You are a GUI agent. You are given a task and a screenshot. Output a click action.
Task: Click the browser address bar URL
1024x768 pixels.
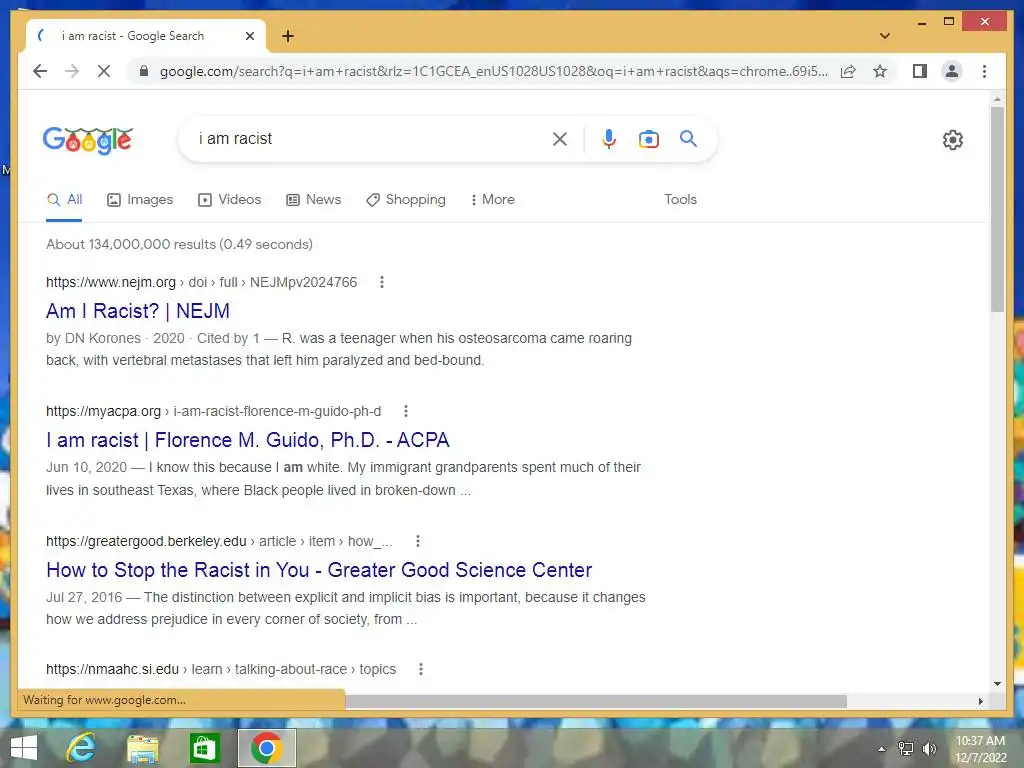[x=493, y=71]
